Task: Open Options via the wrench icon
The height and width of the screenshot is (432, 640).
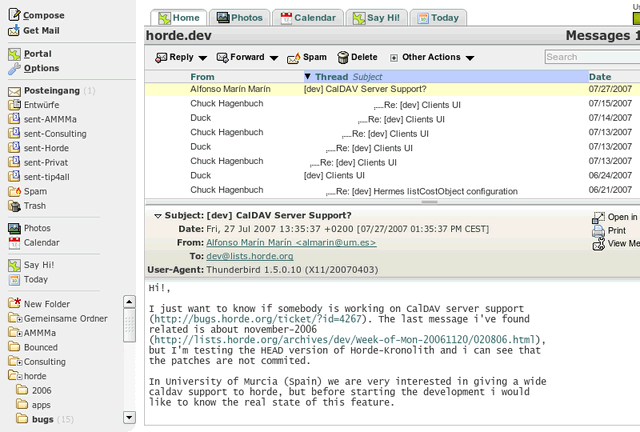Action: point(14,69)
